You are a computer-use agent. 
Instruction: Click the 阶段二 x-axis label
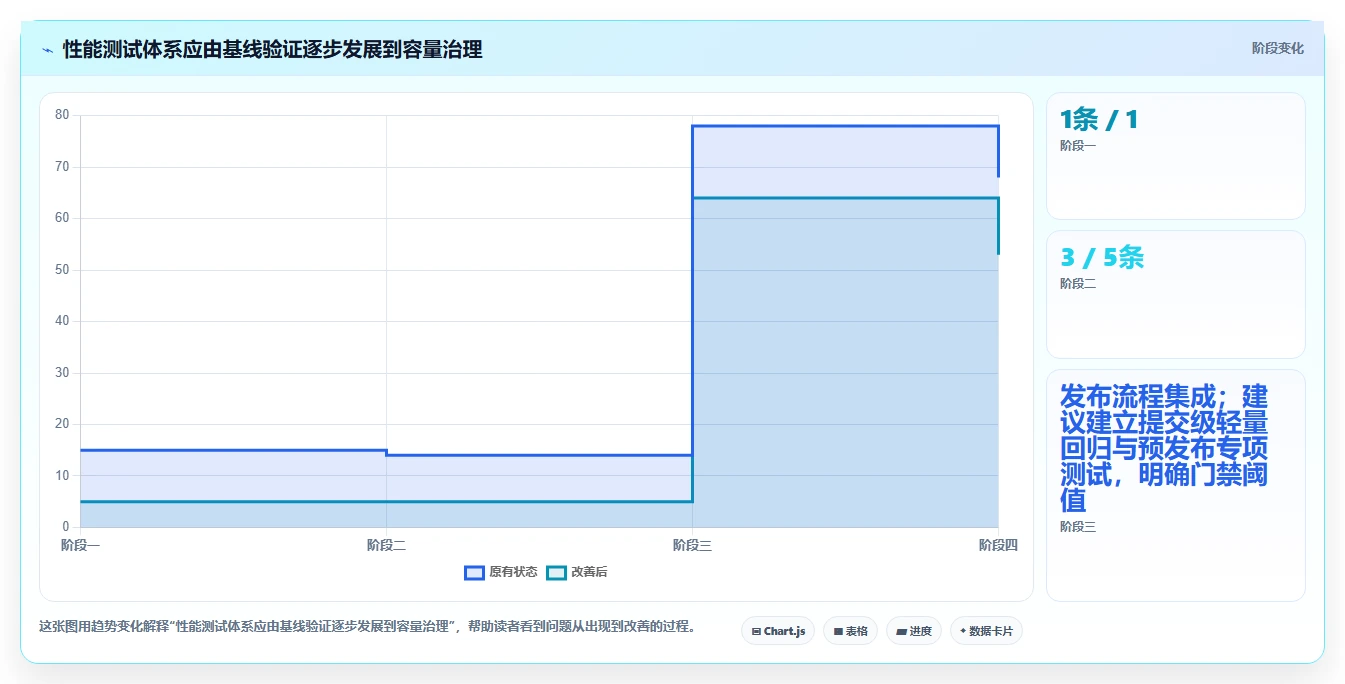pos(386,545)
